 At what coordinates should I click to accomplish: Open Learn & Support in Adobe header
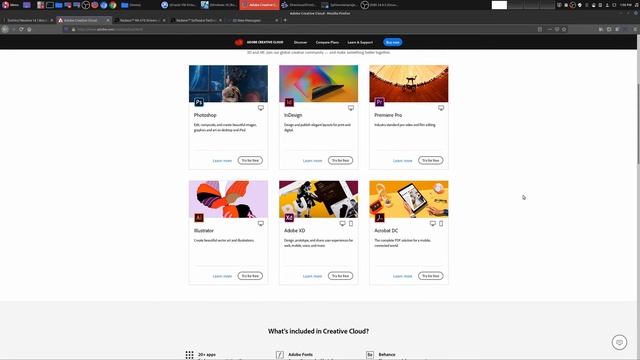click(360, 42)
